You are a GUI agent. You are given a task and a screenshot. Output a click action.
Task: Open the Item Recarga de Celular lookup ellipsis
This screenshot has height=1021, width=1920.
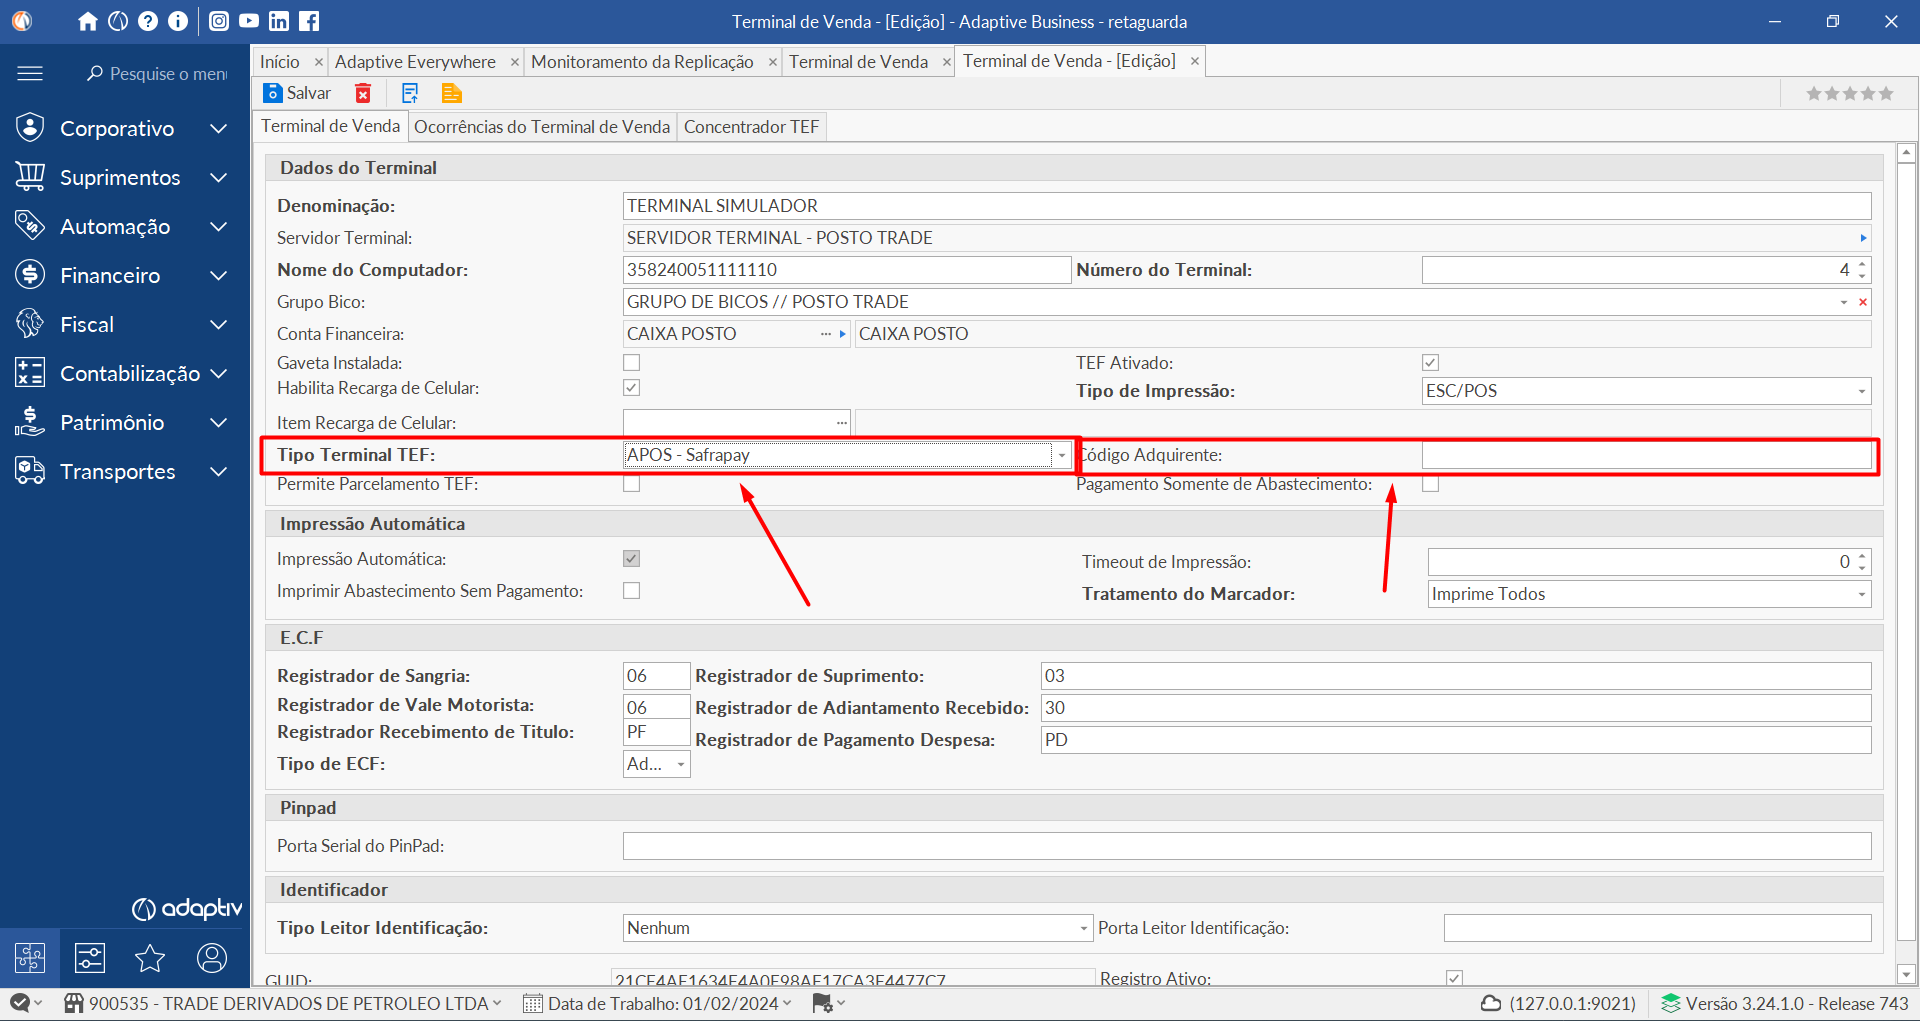coord(842,423)
